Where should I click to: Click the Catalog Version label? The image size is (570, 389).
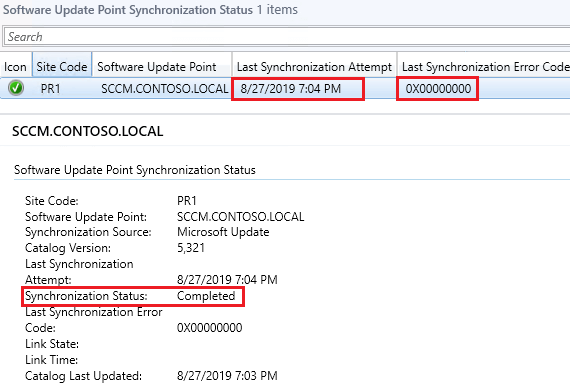[x=68, y=248]
